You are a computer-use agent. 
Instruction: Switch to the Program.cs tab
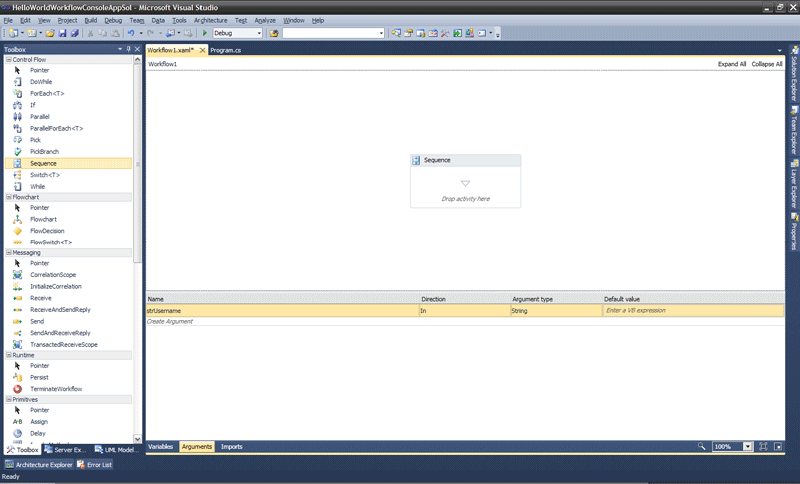click(x=226, y=50)
